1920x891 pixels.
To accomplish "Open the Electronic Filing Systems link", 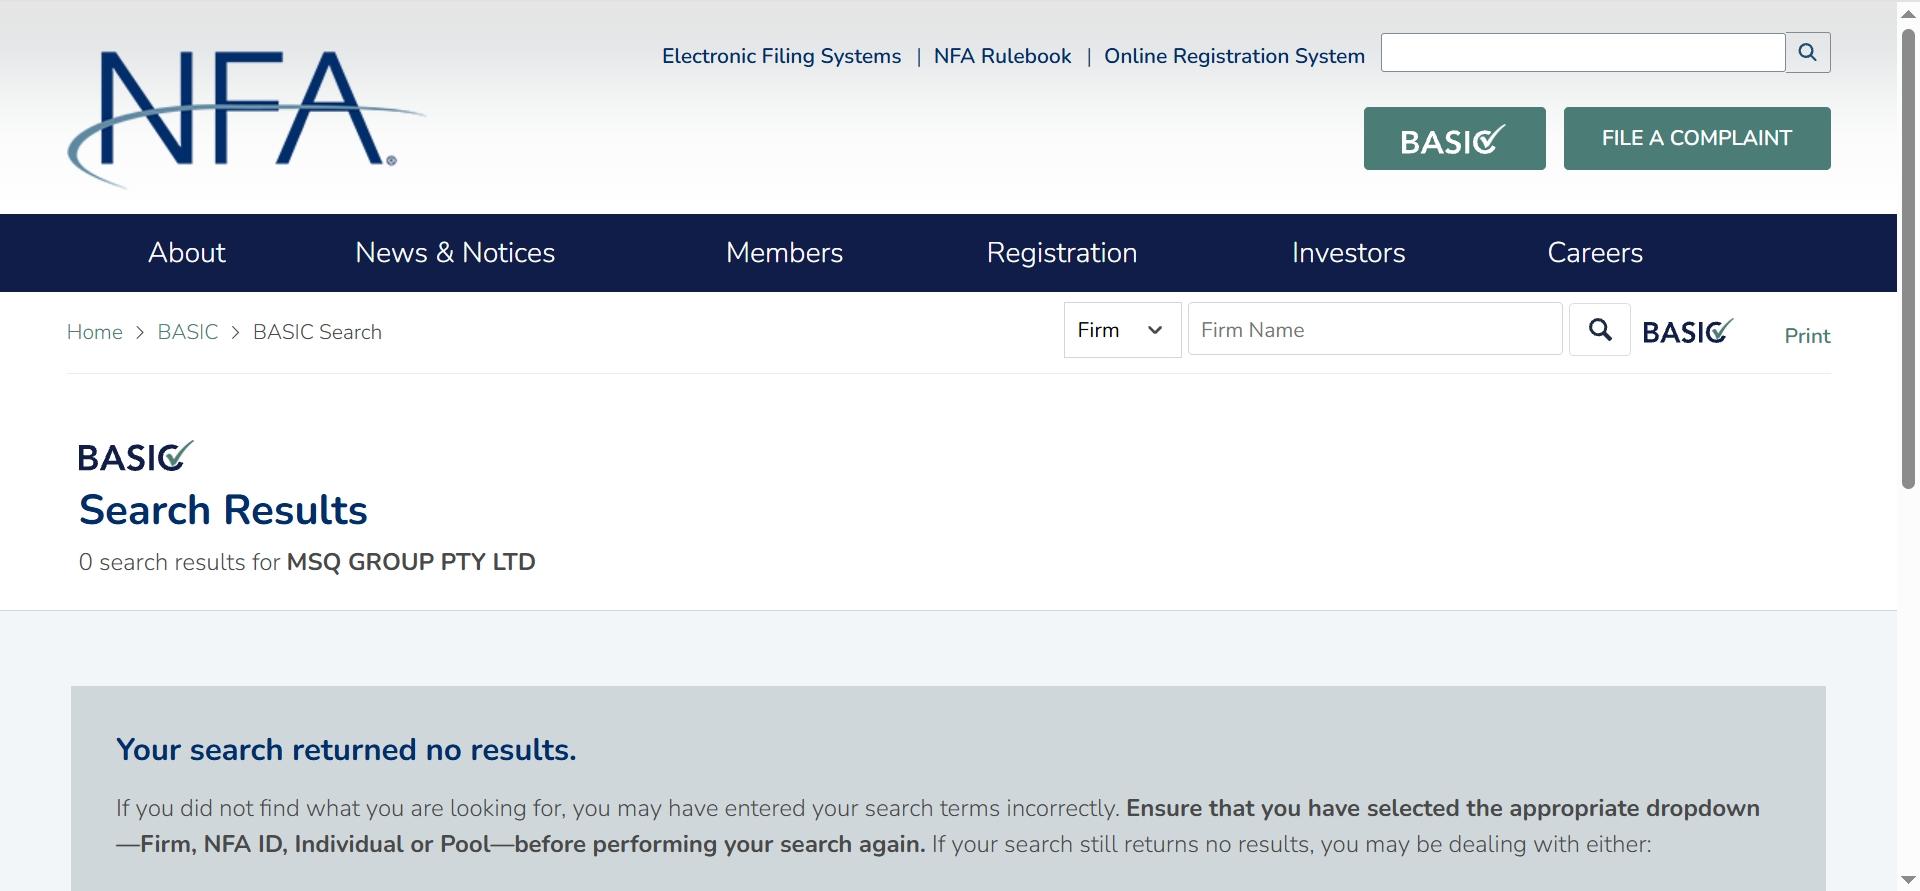I will tap(781, 56).
